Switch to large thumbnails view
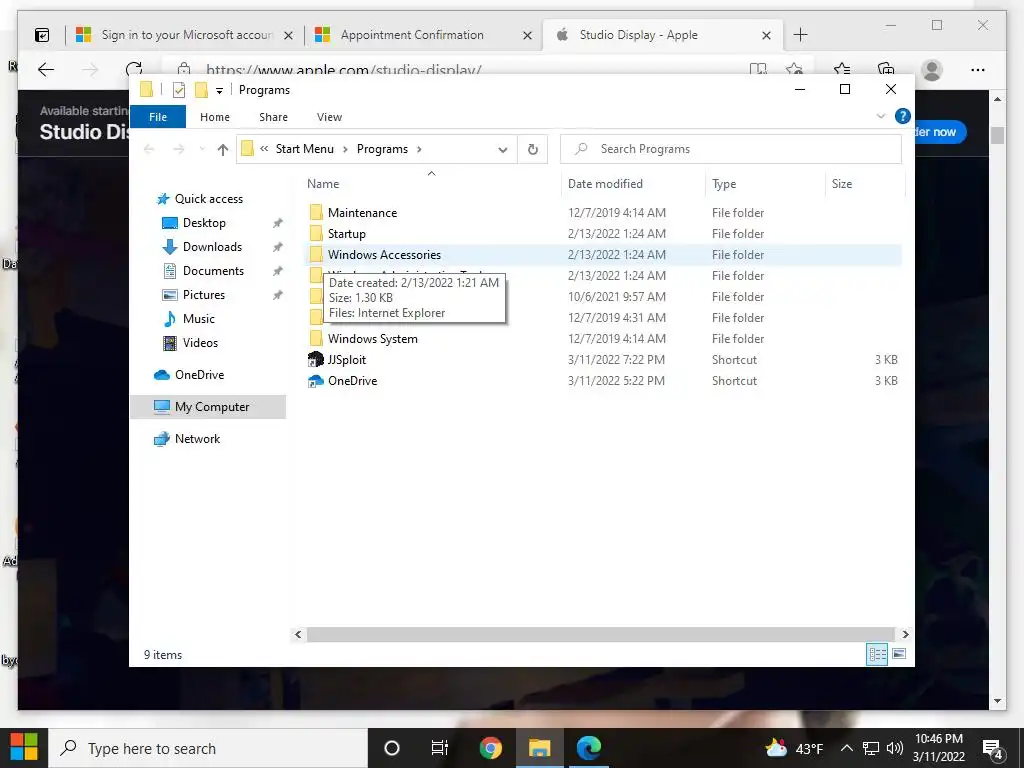 coord(899,654)
